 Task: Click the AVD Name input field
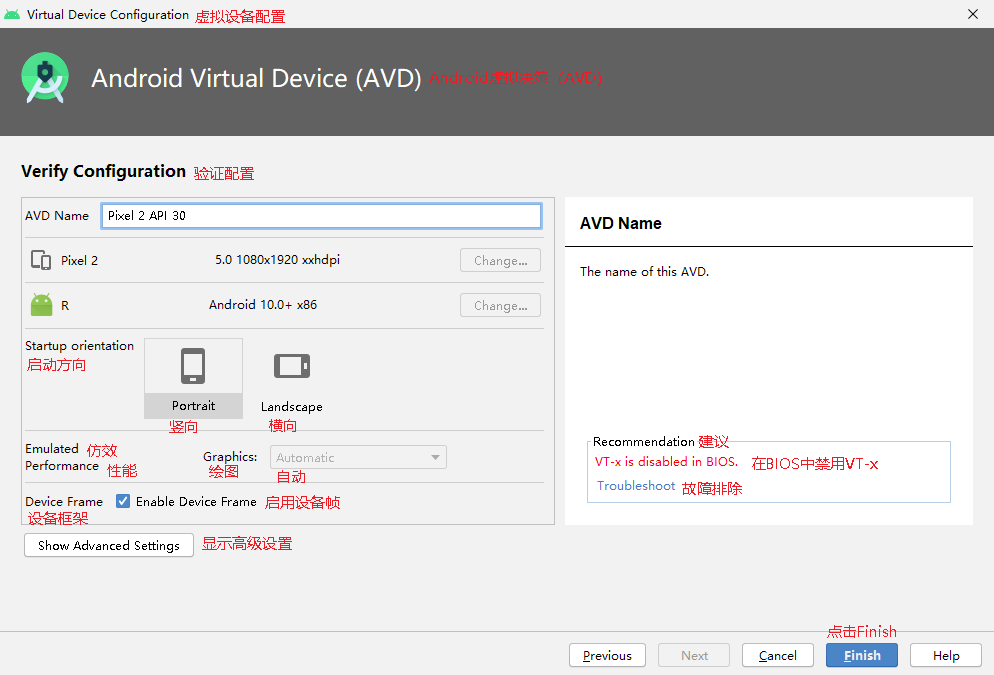coord(321,215)
